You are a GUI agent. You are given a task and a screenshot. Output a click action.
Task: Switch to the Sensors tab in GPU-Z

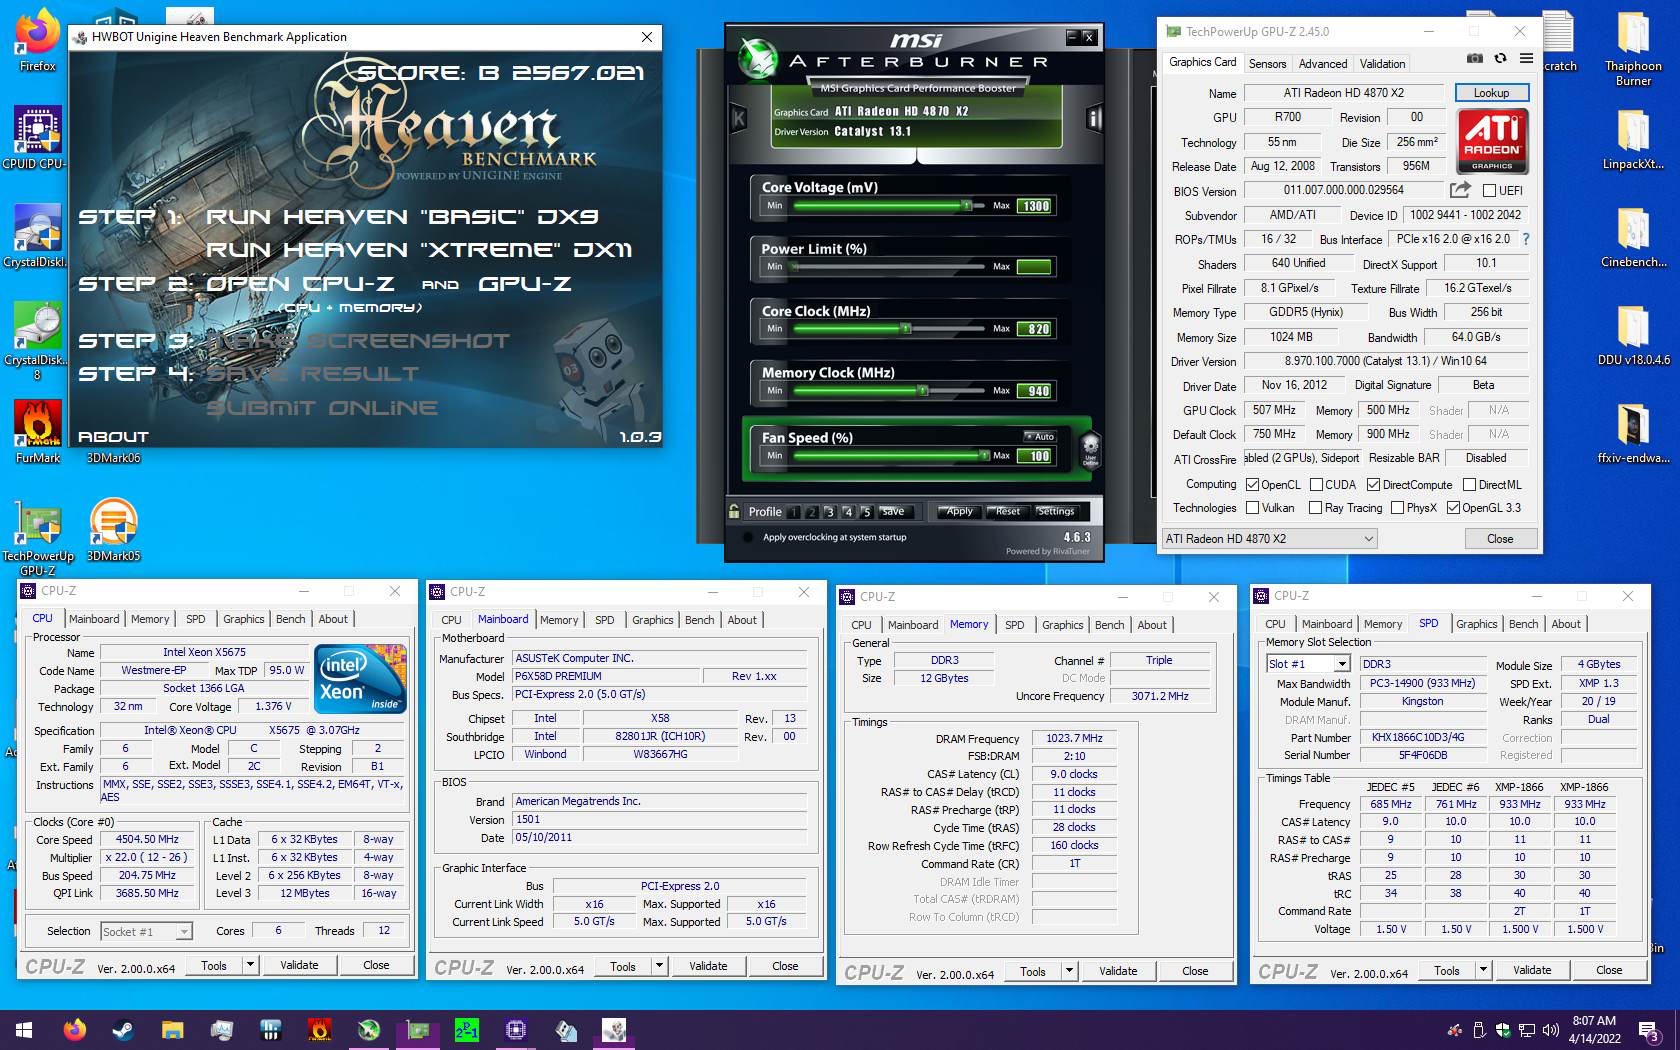pos(1267,63)
